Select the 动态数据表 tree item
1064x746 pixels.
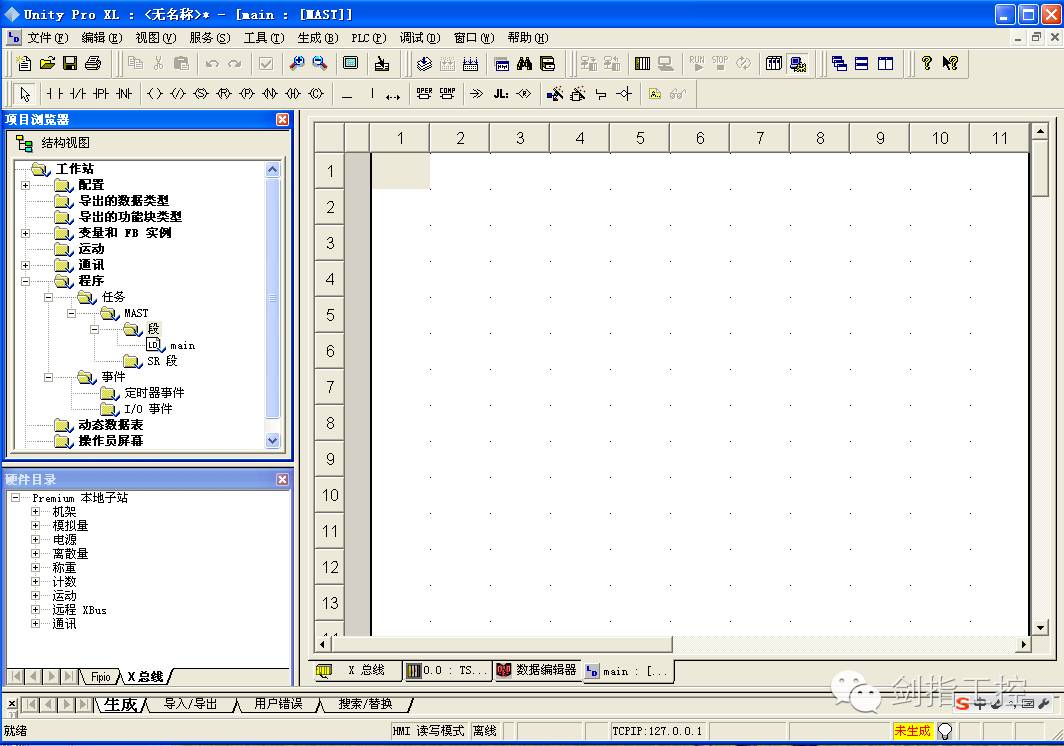110,425
